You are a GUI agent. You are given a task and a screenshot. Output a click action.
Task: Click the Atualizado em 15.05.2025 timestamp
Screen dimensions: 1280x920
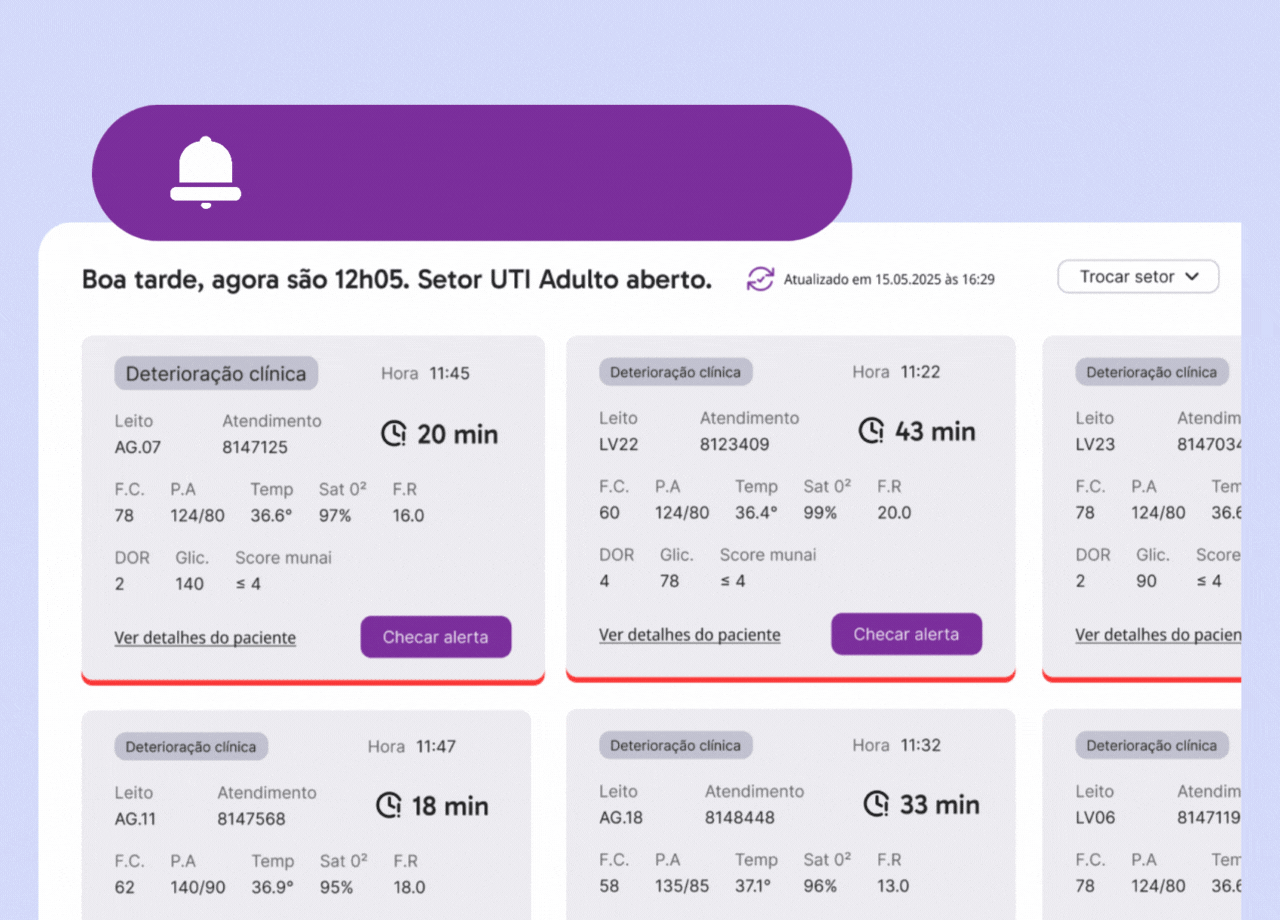click(888, 280)
